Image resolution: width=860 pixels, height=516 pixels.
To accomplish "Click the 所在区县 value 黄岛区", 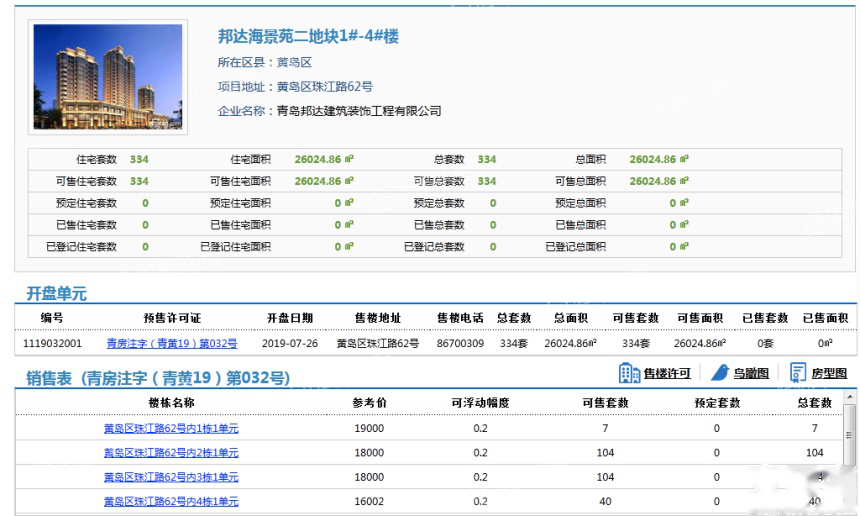I will click(x=294, y=63).
